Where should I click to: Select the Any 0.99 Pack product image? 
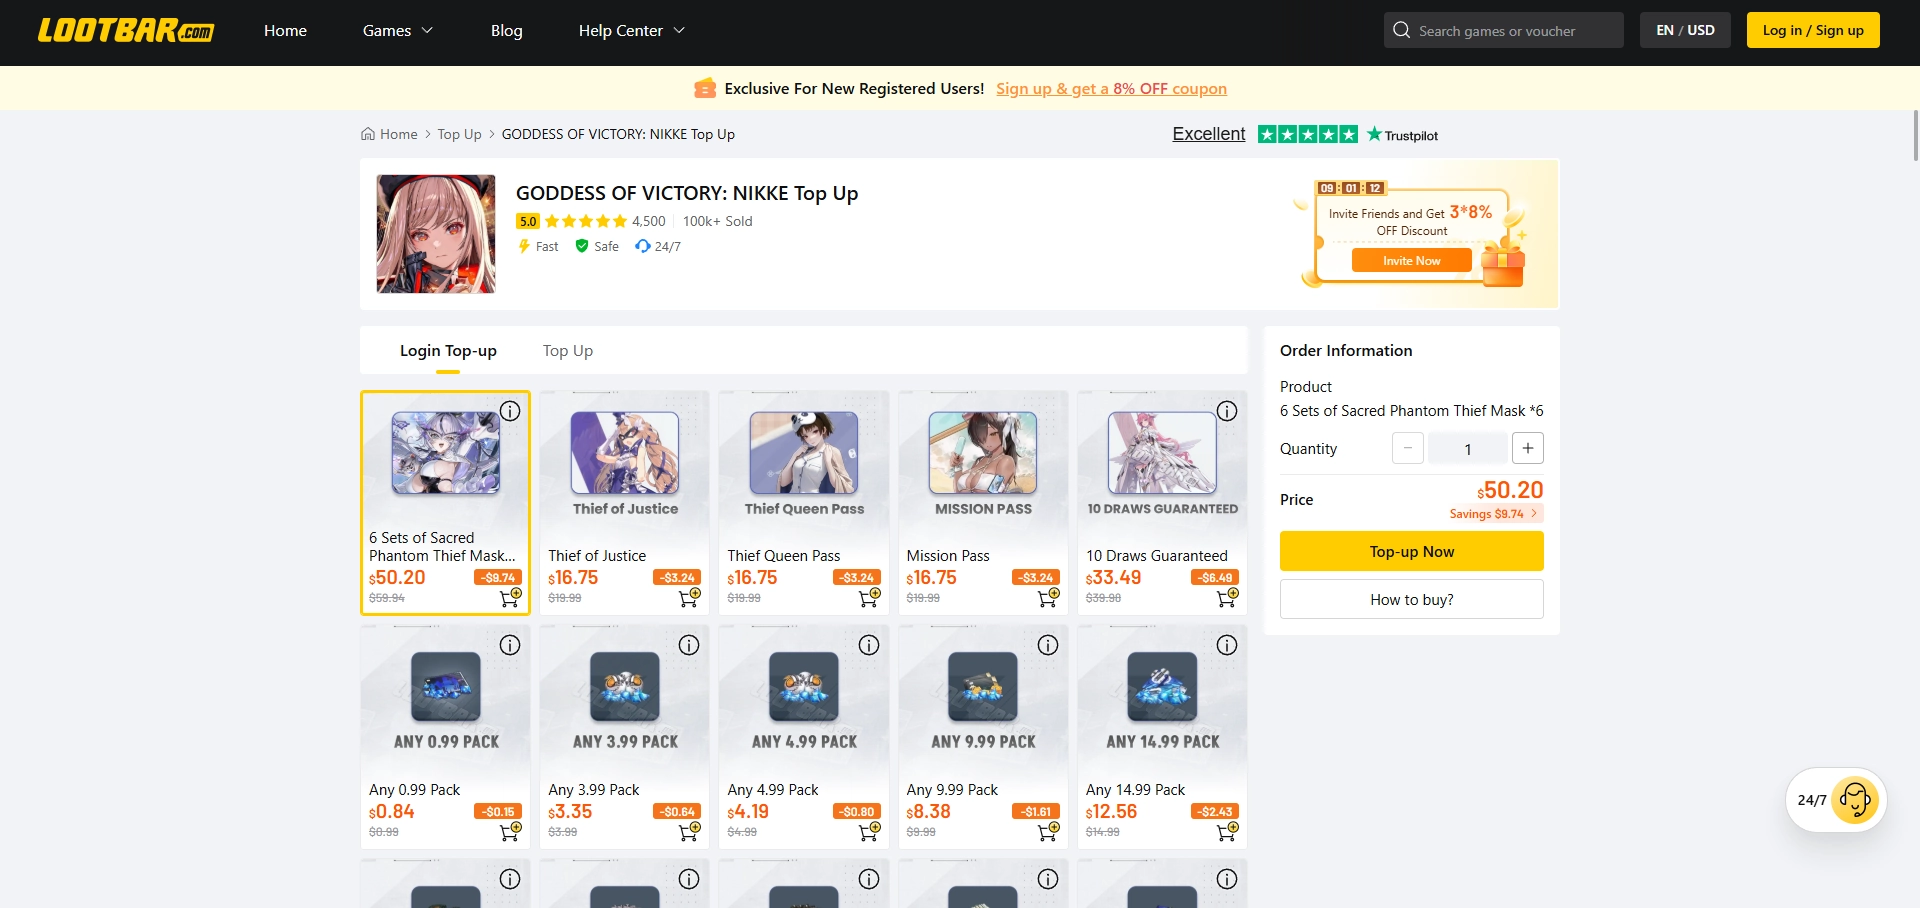click(446, 687)
